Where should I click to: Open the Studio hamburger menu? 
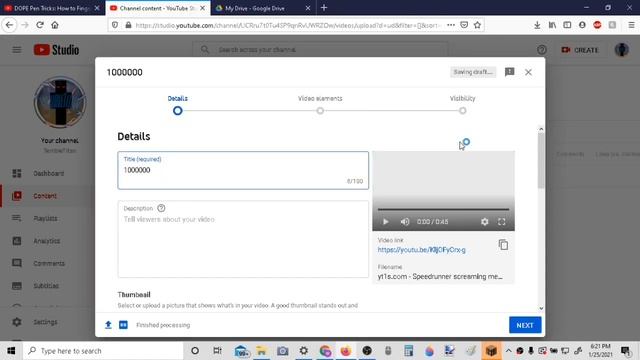coord(17,50)
